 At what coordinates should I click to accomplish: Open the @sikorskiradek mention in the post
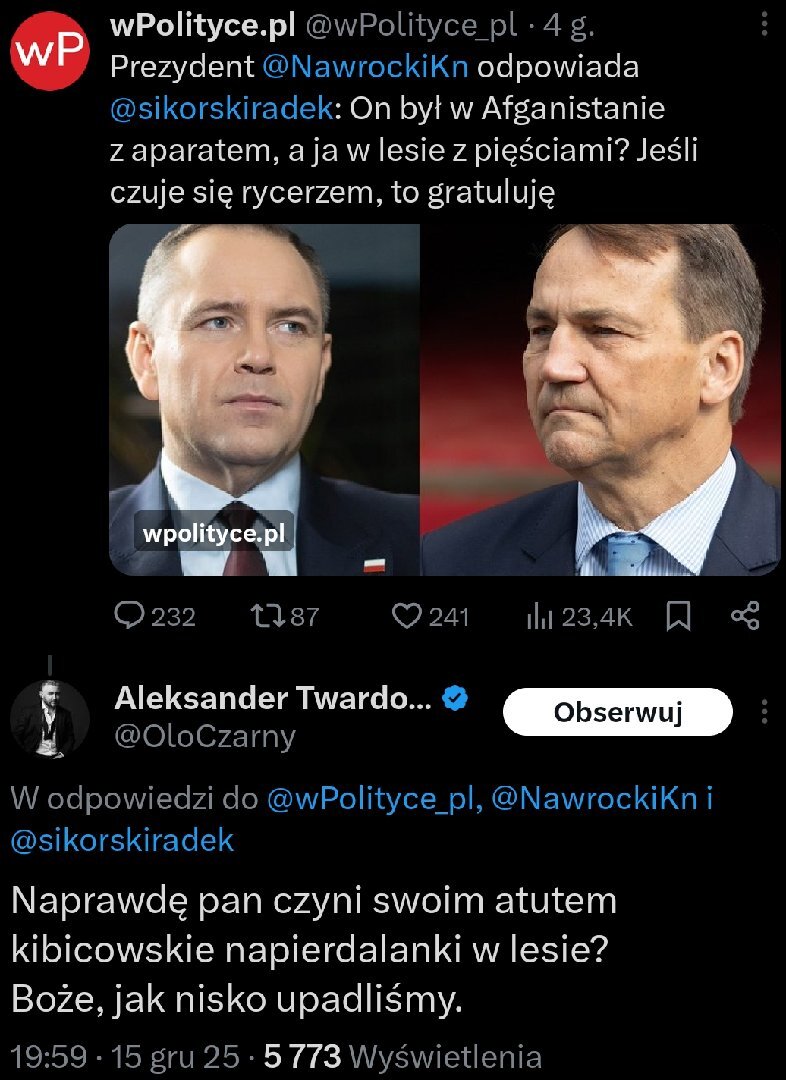click(x=222, y=107)
